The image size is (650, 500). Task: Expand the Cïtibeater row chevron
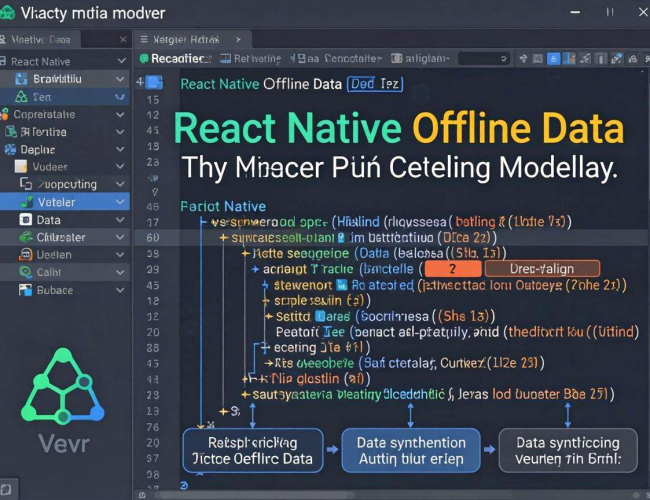[x=121, y=237]
